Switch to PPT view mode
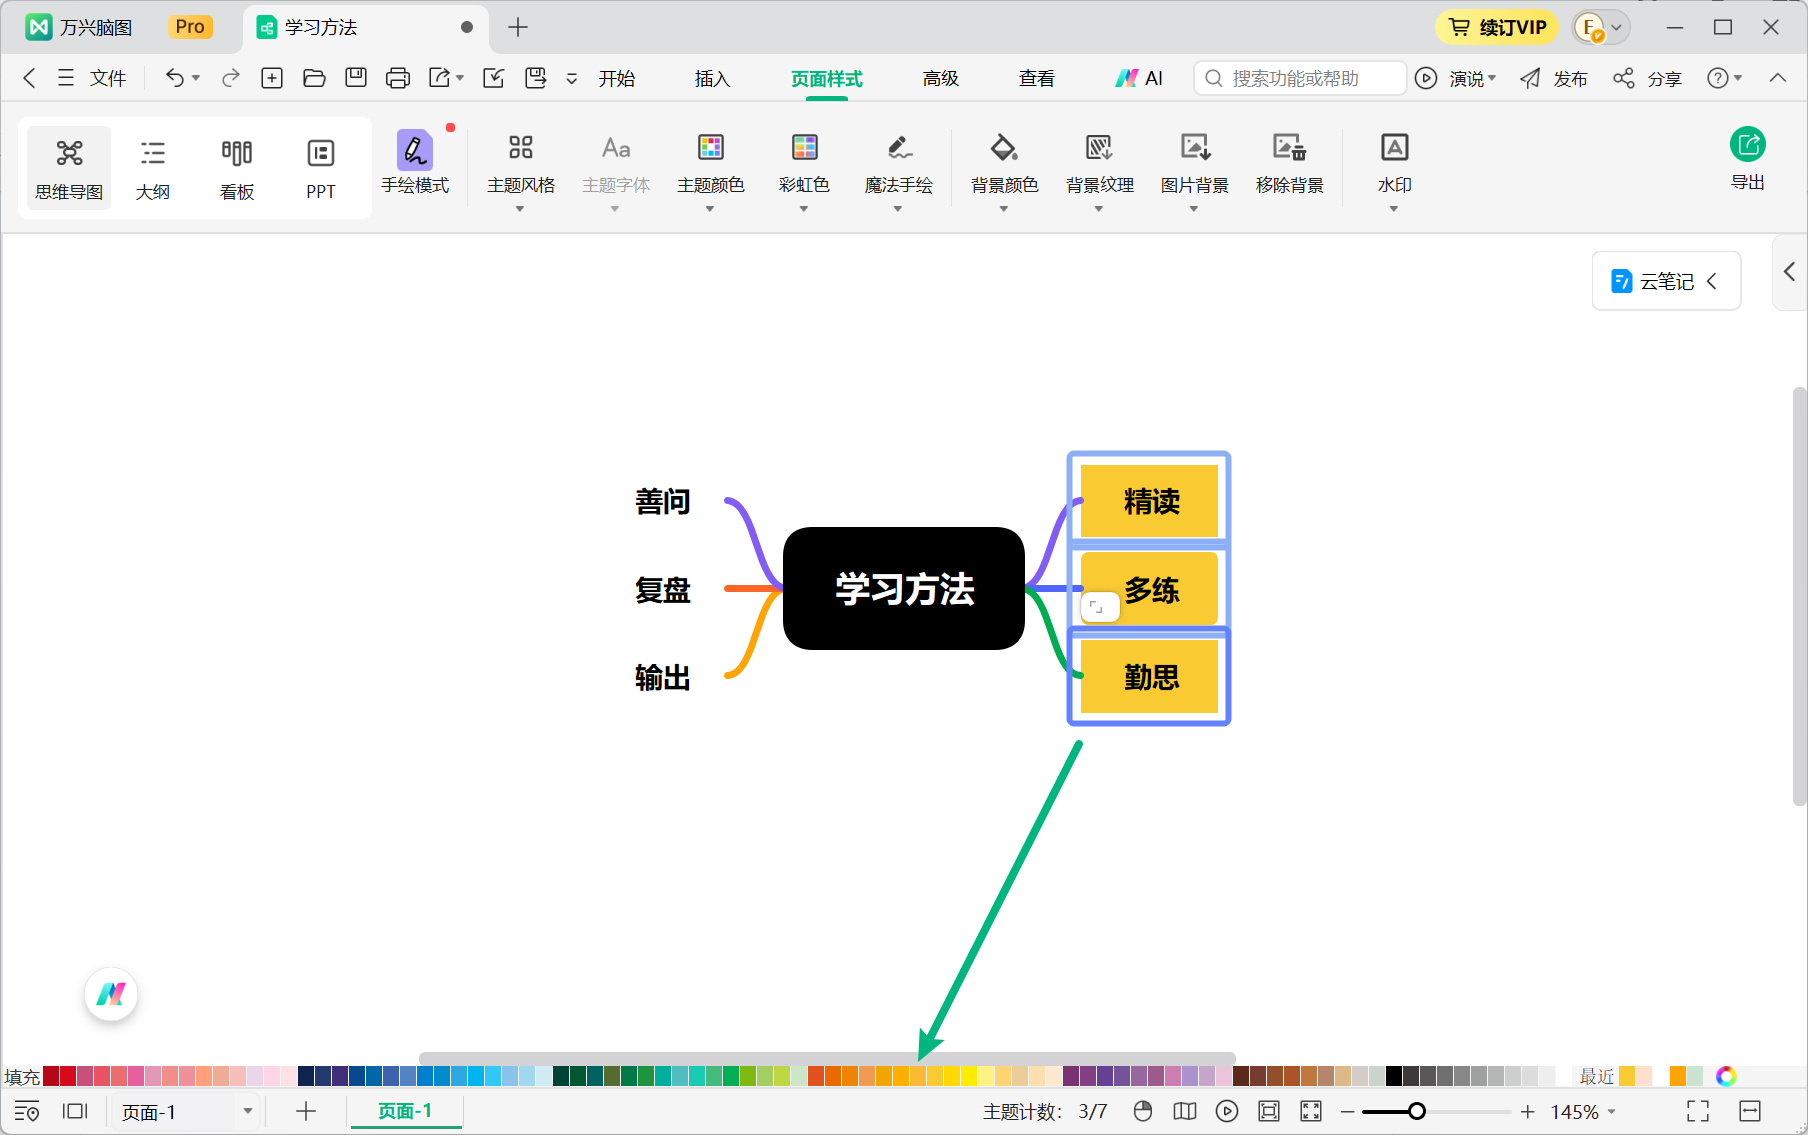 [321, 168]
